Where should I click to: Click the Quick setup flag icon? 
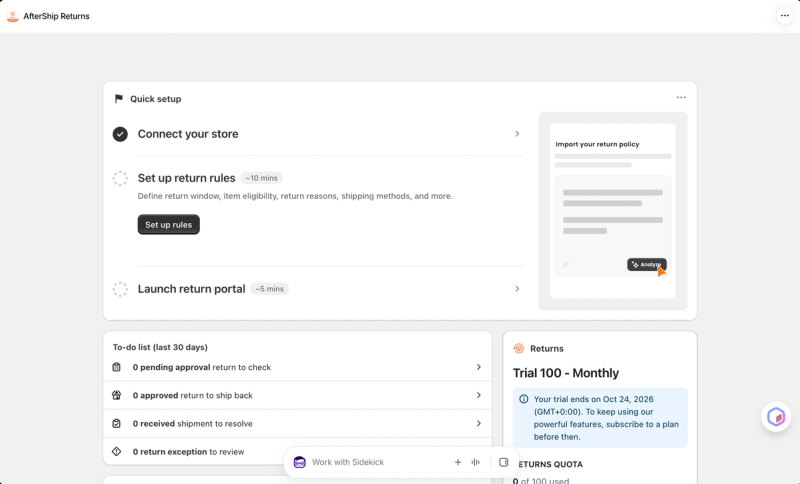click(x=119, y=98)
